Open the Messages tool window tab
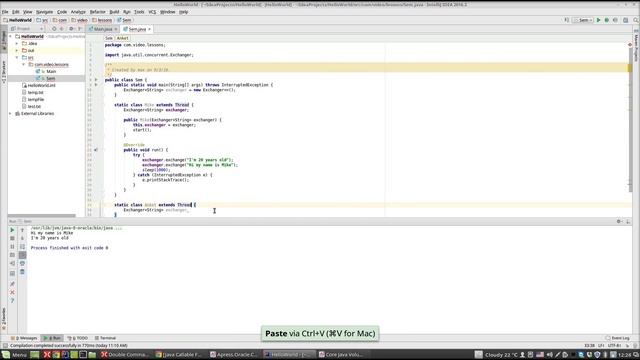Image resolution: width=640 pixels, height=360 pixels. pyautogui.click(x=24, y=338)
